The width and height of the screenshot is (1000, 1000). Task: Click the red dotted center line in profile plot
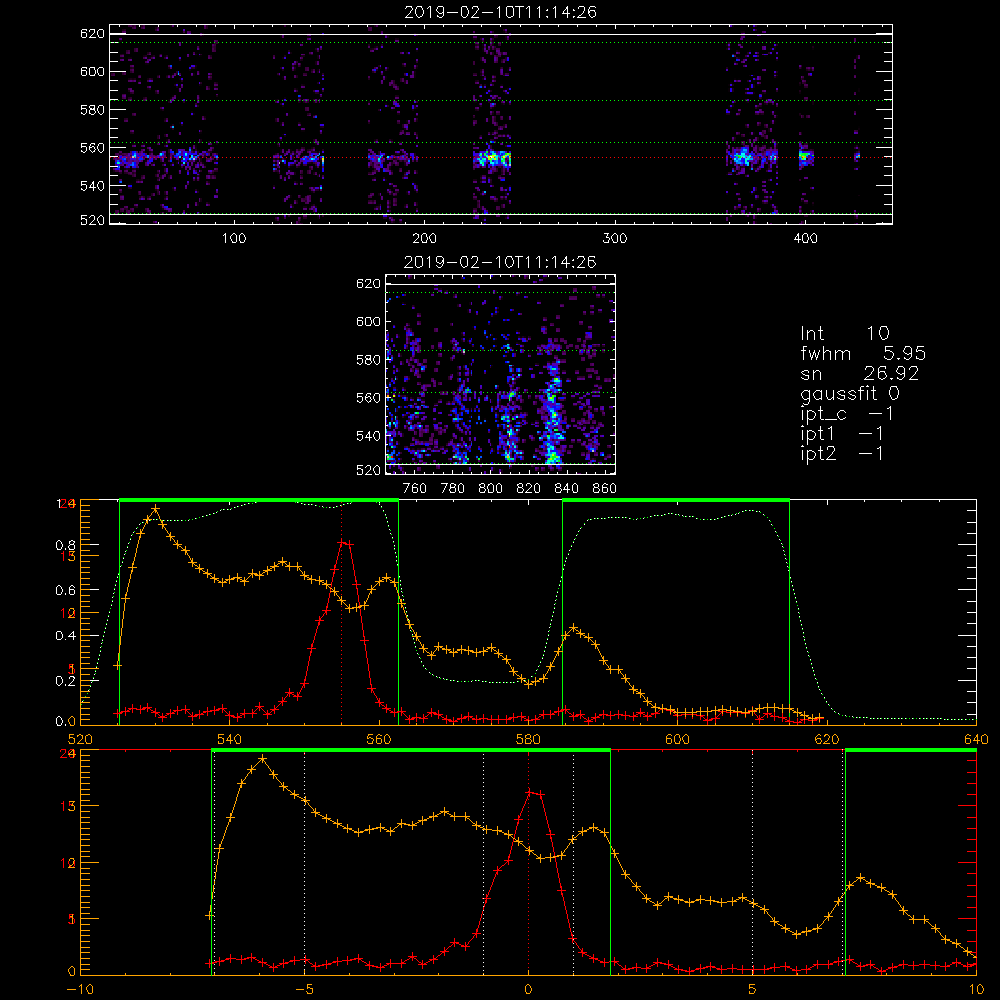[341, 612]
